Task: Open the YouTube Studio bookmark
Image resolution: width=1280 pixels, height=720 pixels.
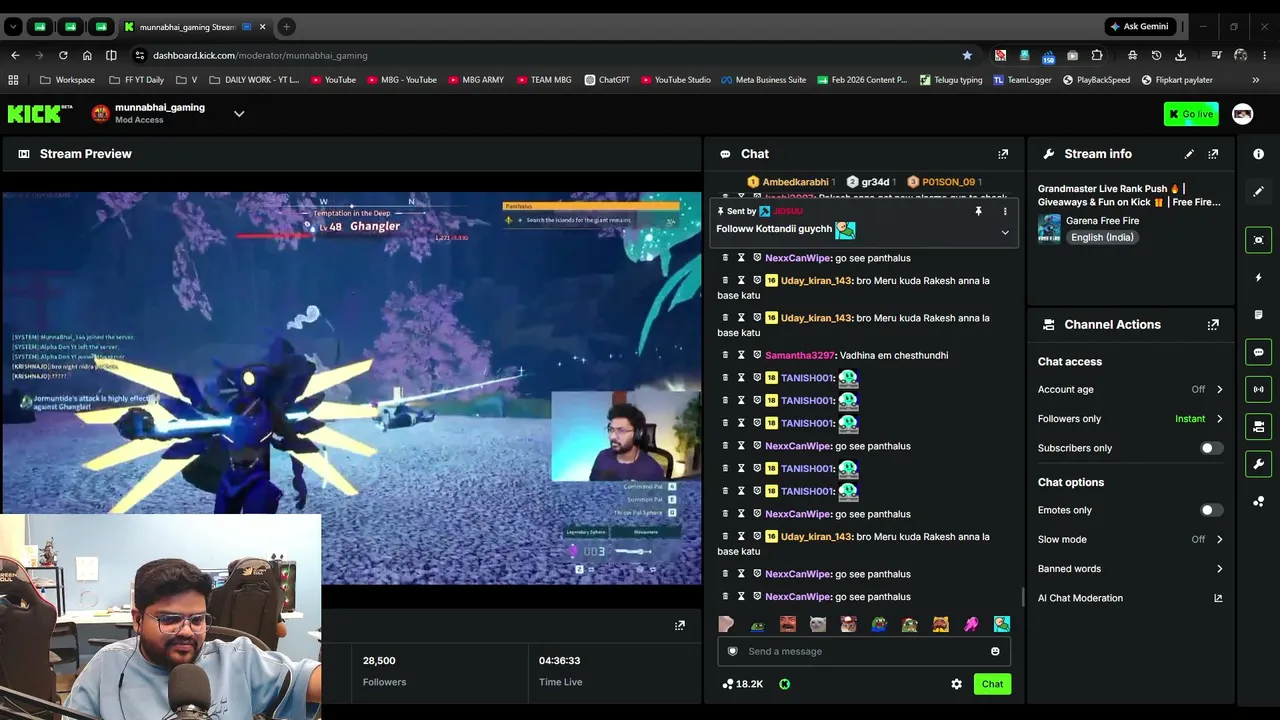Action: [x=676, y=80]
